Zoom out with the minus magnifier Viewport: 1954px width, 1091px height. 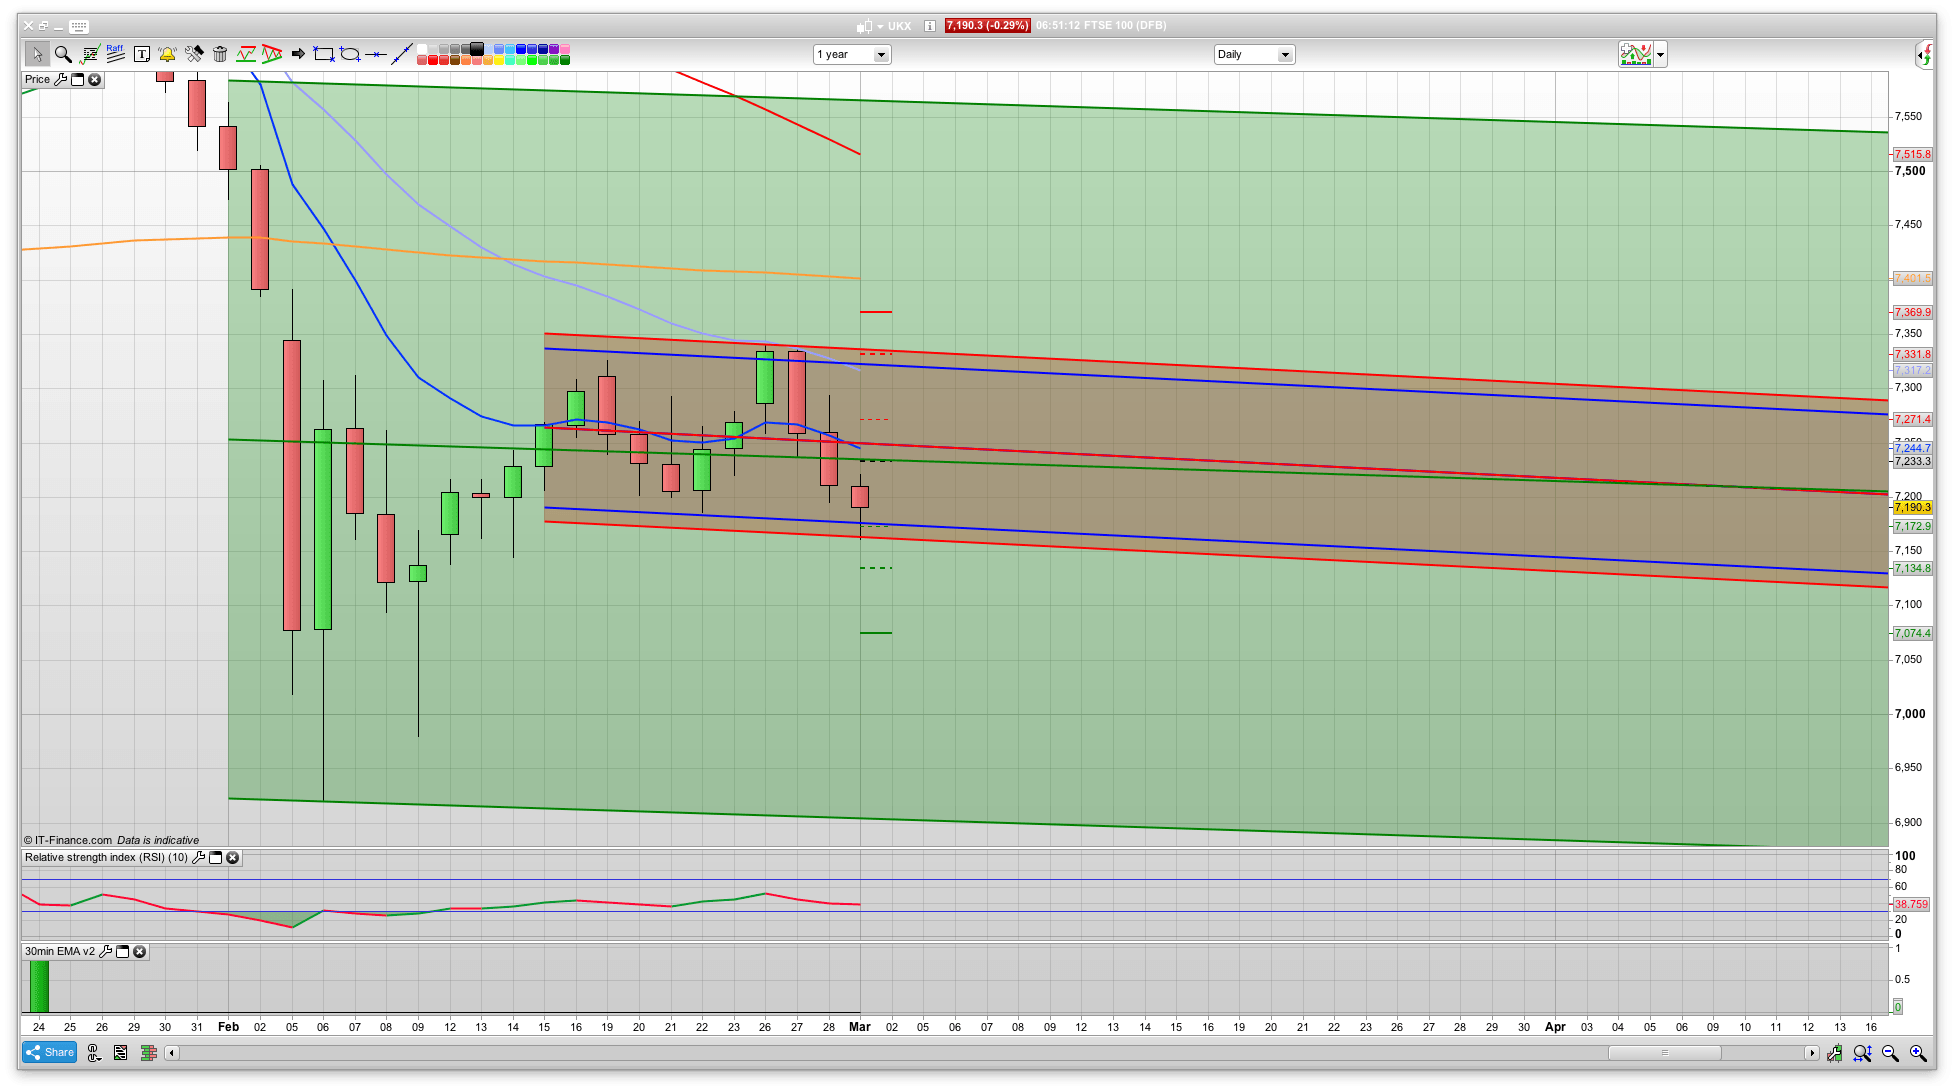(x=1890, y=1052)
